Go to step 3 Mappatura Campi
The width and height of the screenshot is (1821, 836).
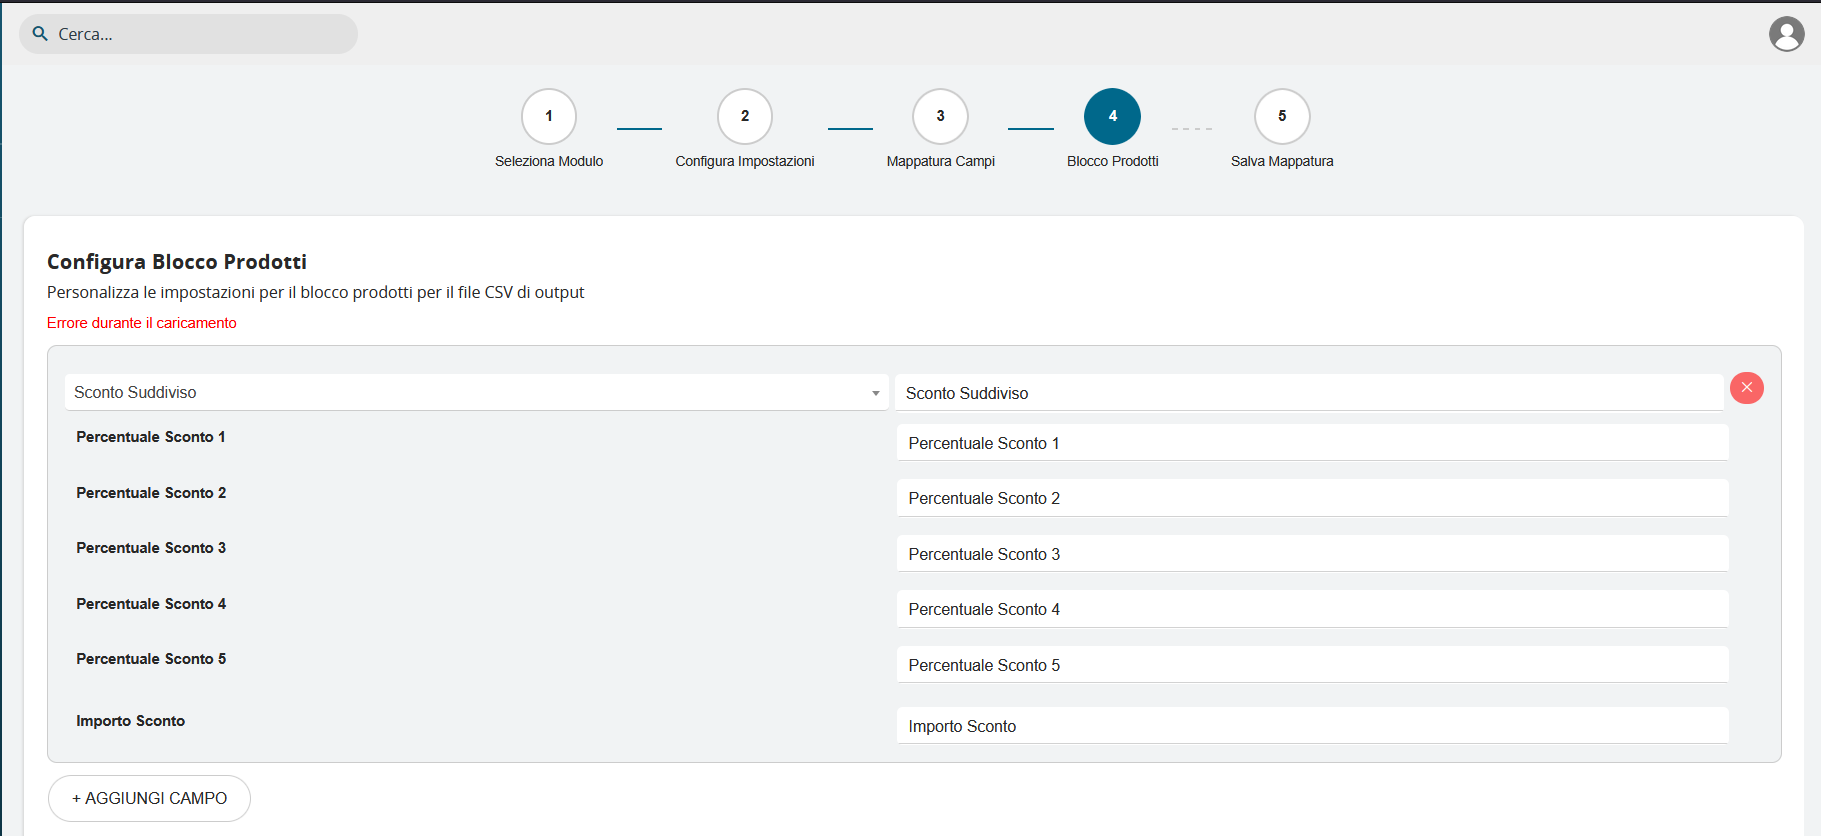pyautogui.click(x=940, y=117)
